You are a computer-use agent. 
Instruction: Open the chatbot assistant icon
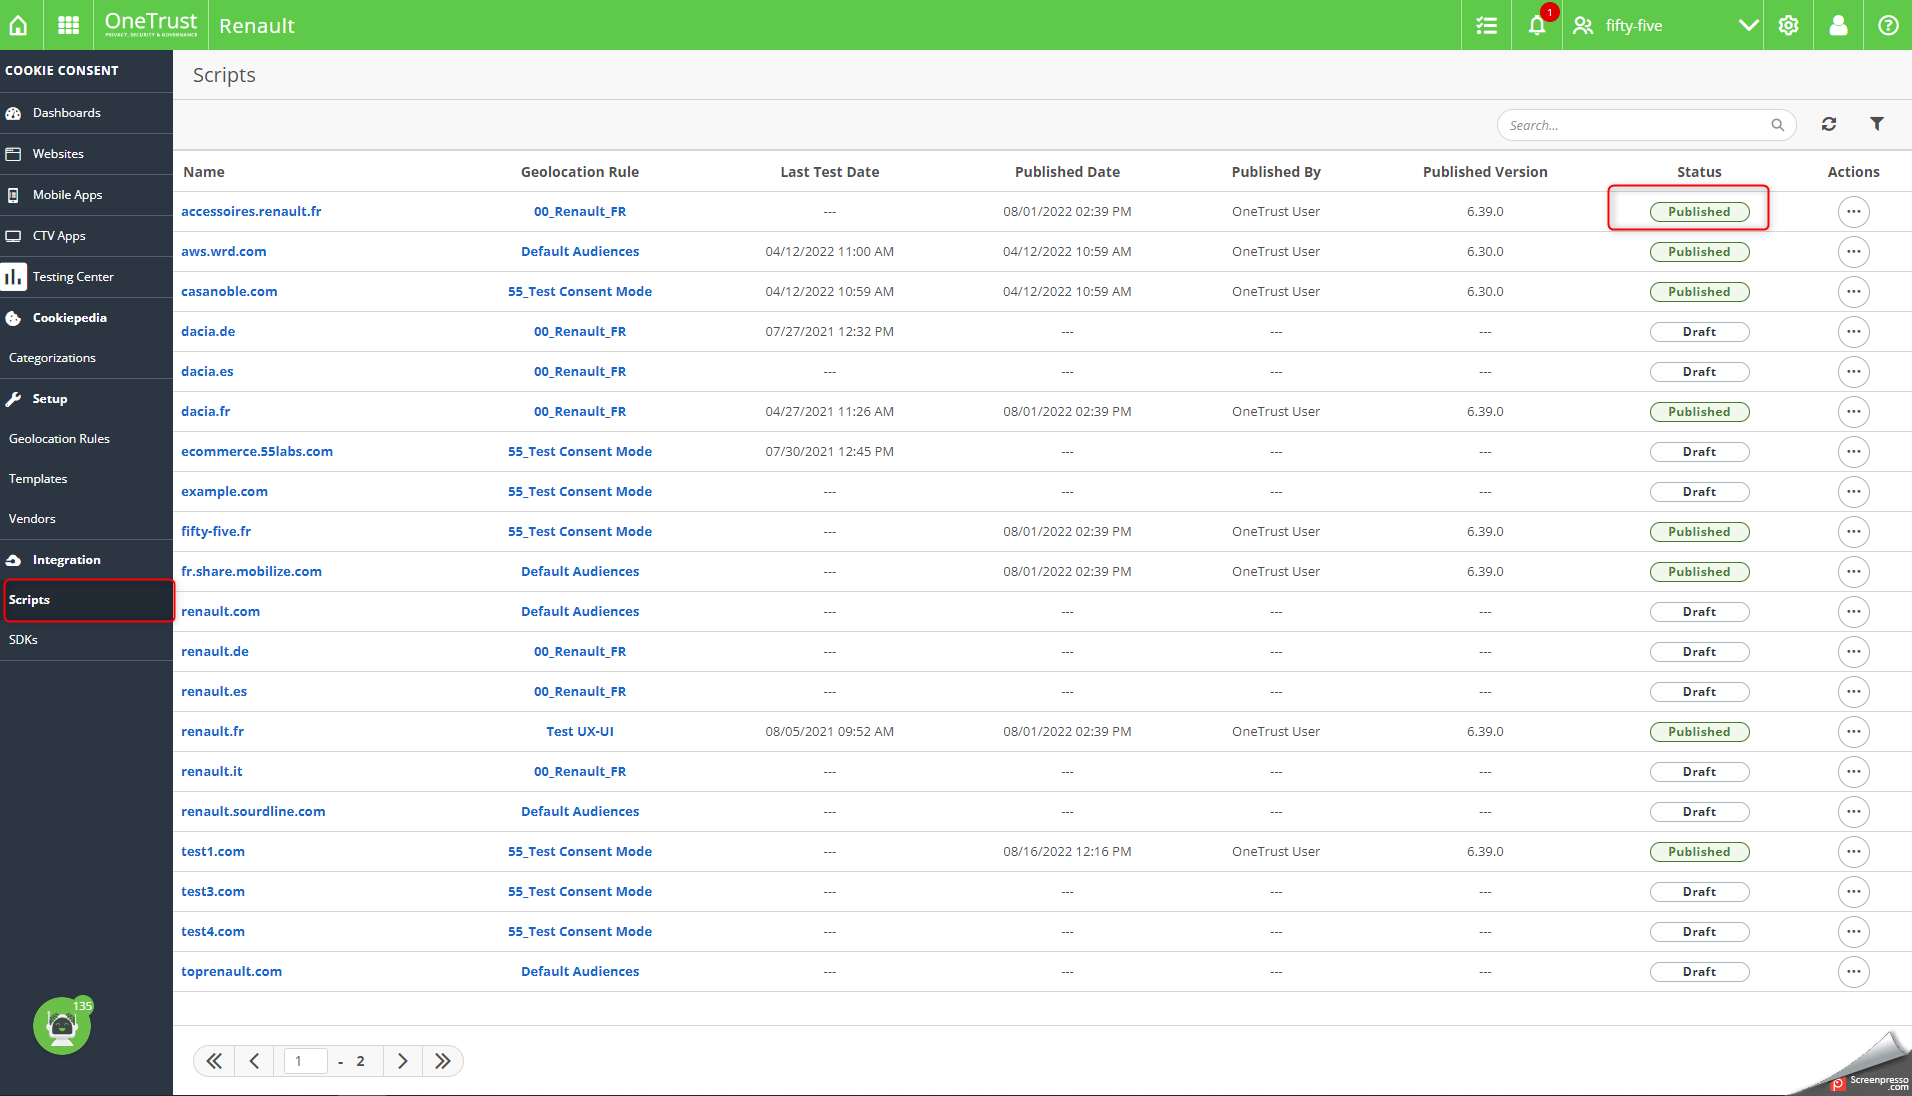click(62, 1026)
